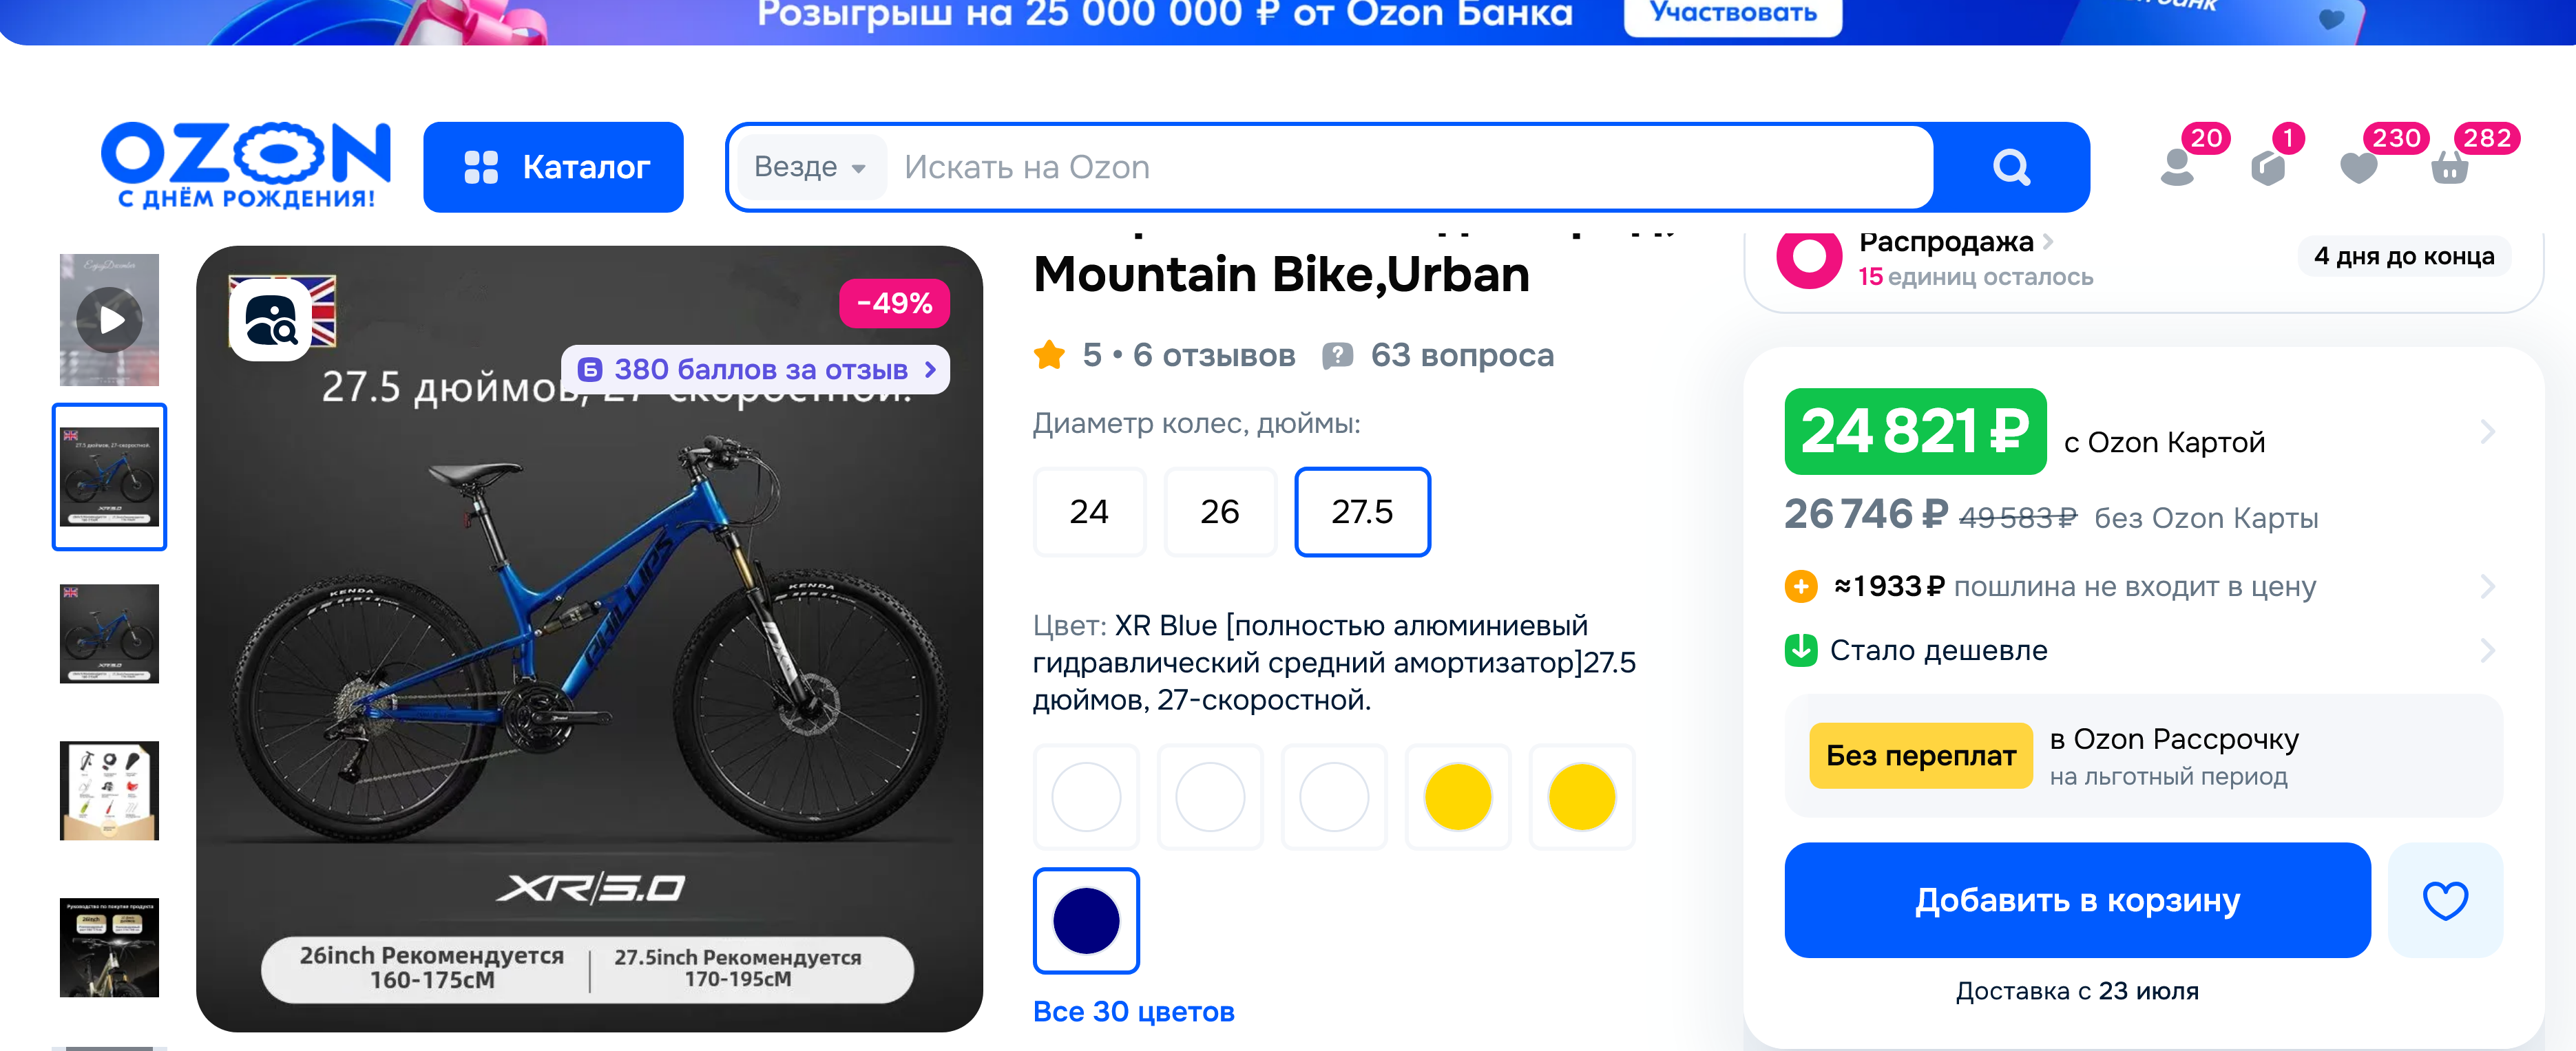Choose the dark blue color swatch
Viewport: 2576px width, 1051px height.
pyautogui.click(x=1086, y=921)
